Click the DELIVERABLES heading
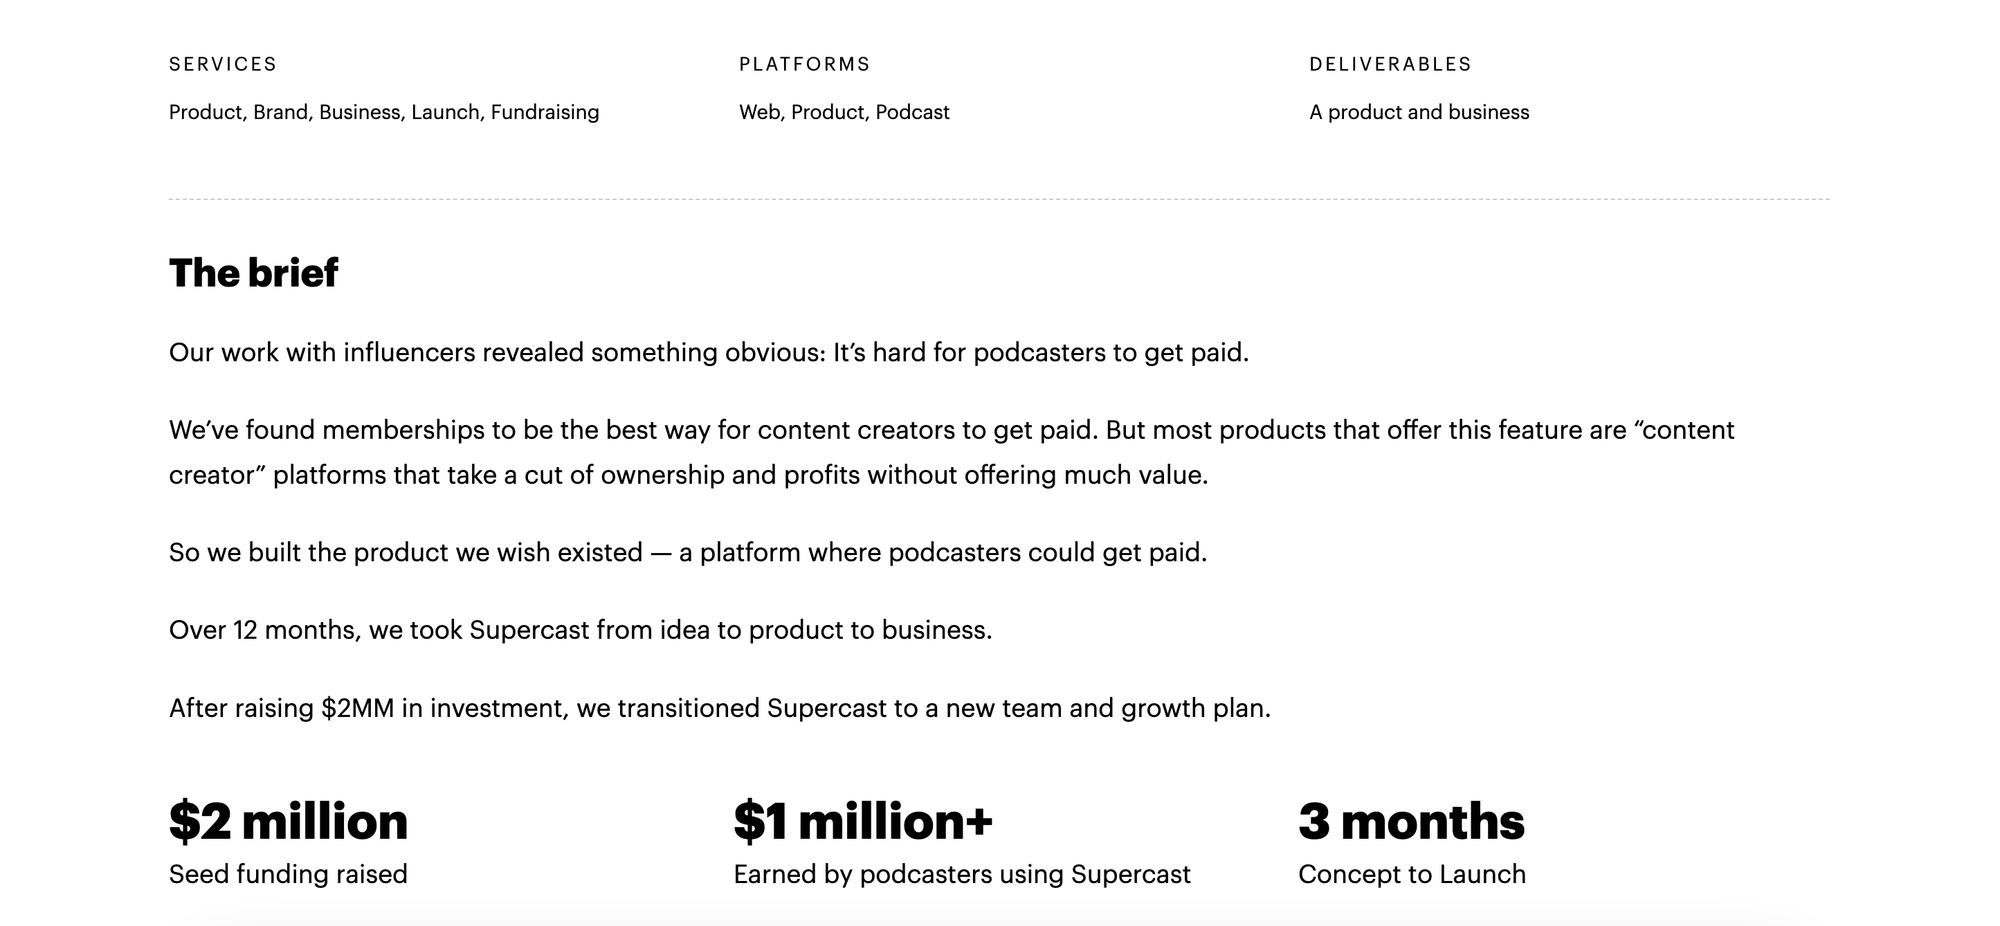Screen dimensions: 2000x926 click(1390, 64)
